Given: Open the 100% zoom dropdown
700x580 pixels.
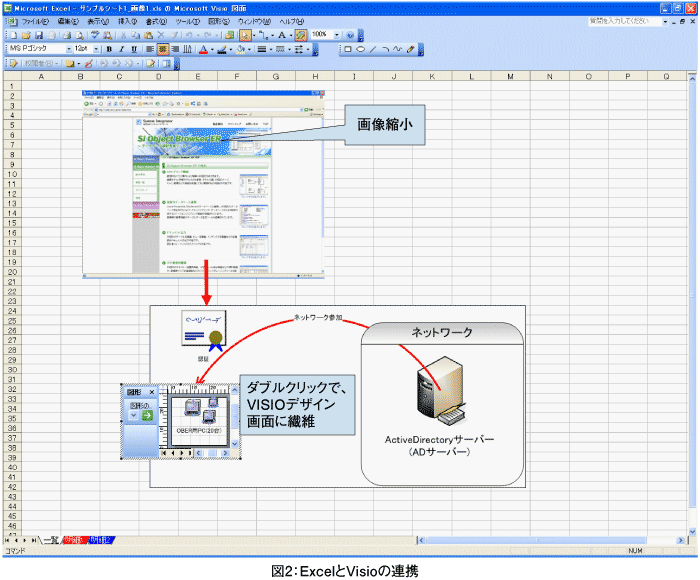Looking at the screenshot, I should pos(337,35).
